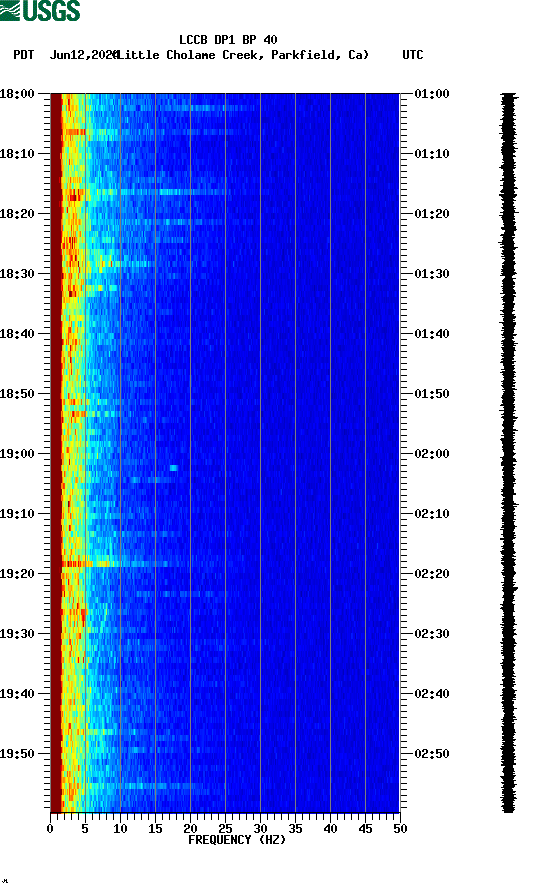Screen dimensions: 552x892
Task: Click the red-yellow energy burst at 19:18
Action: 85,564
